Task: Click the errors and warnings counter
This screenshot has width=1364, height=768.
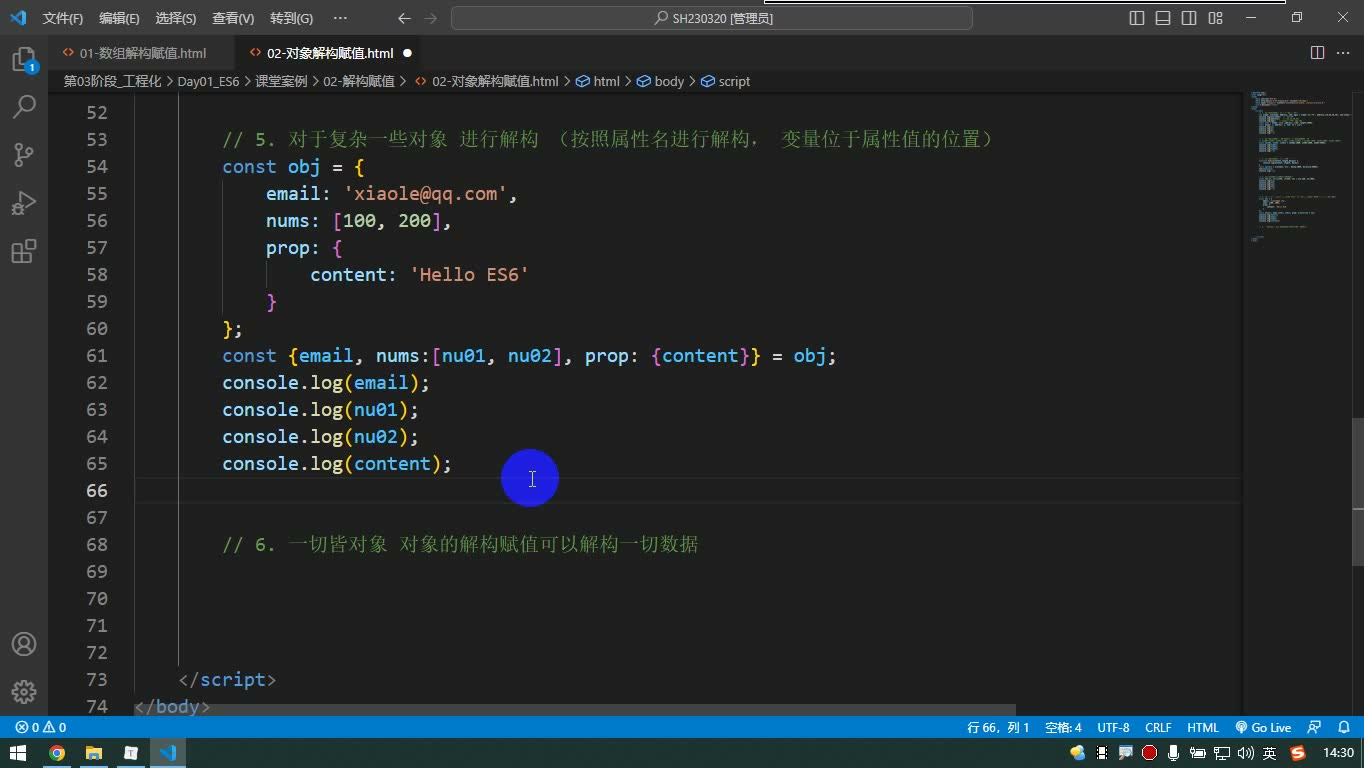Action: [41, 727]
